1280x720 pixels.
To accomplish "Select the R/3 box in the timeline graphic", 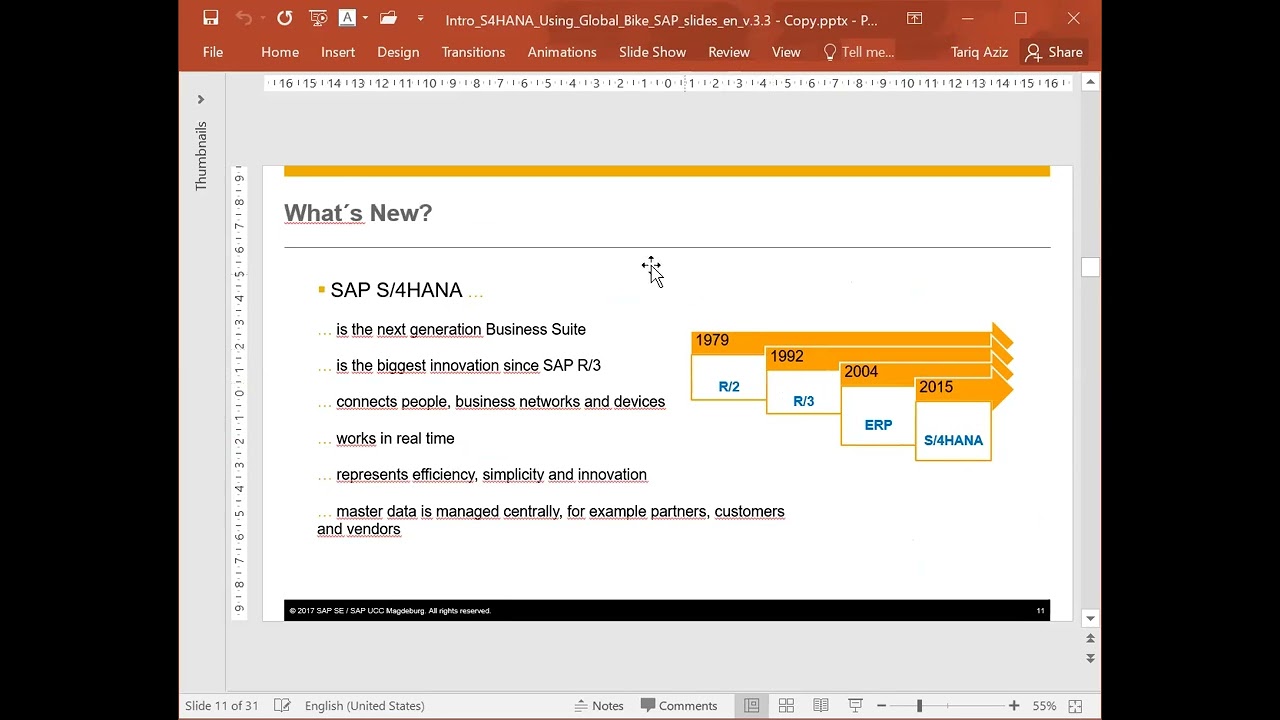I will point(803,393).
